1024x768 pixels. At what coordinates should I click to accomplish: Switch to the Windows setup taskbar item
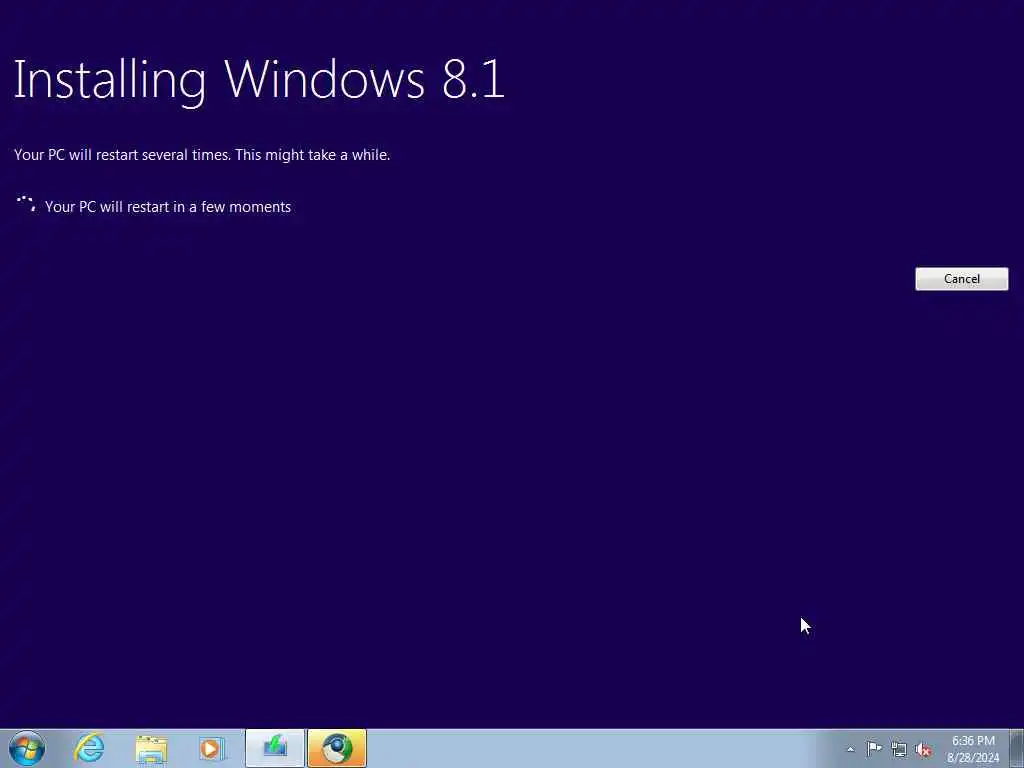coord(275,748)
